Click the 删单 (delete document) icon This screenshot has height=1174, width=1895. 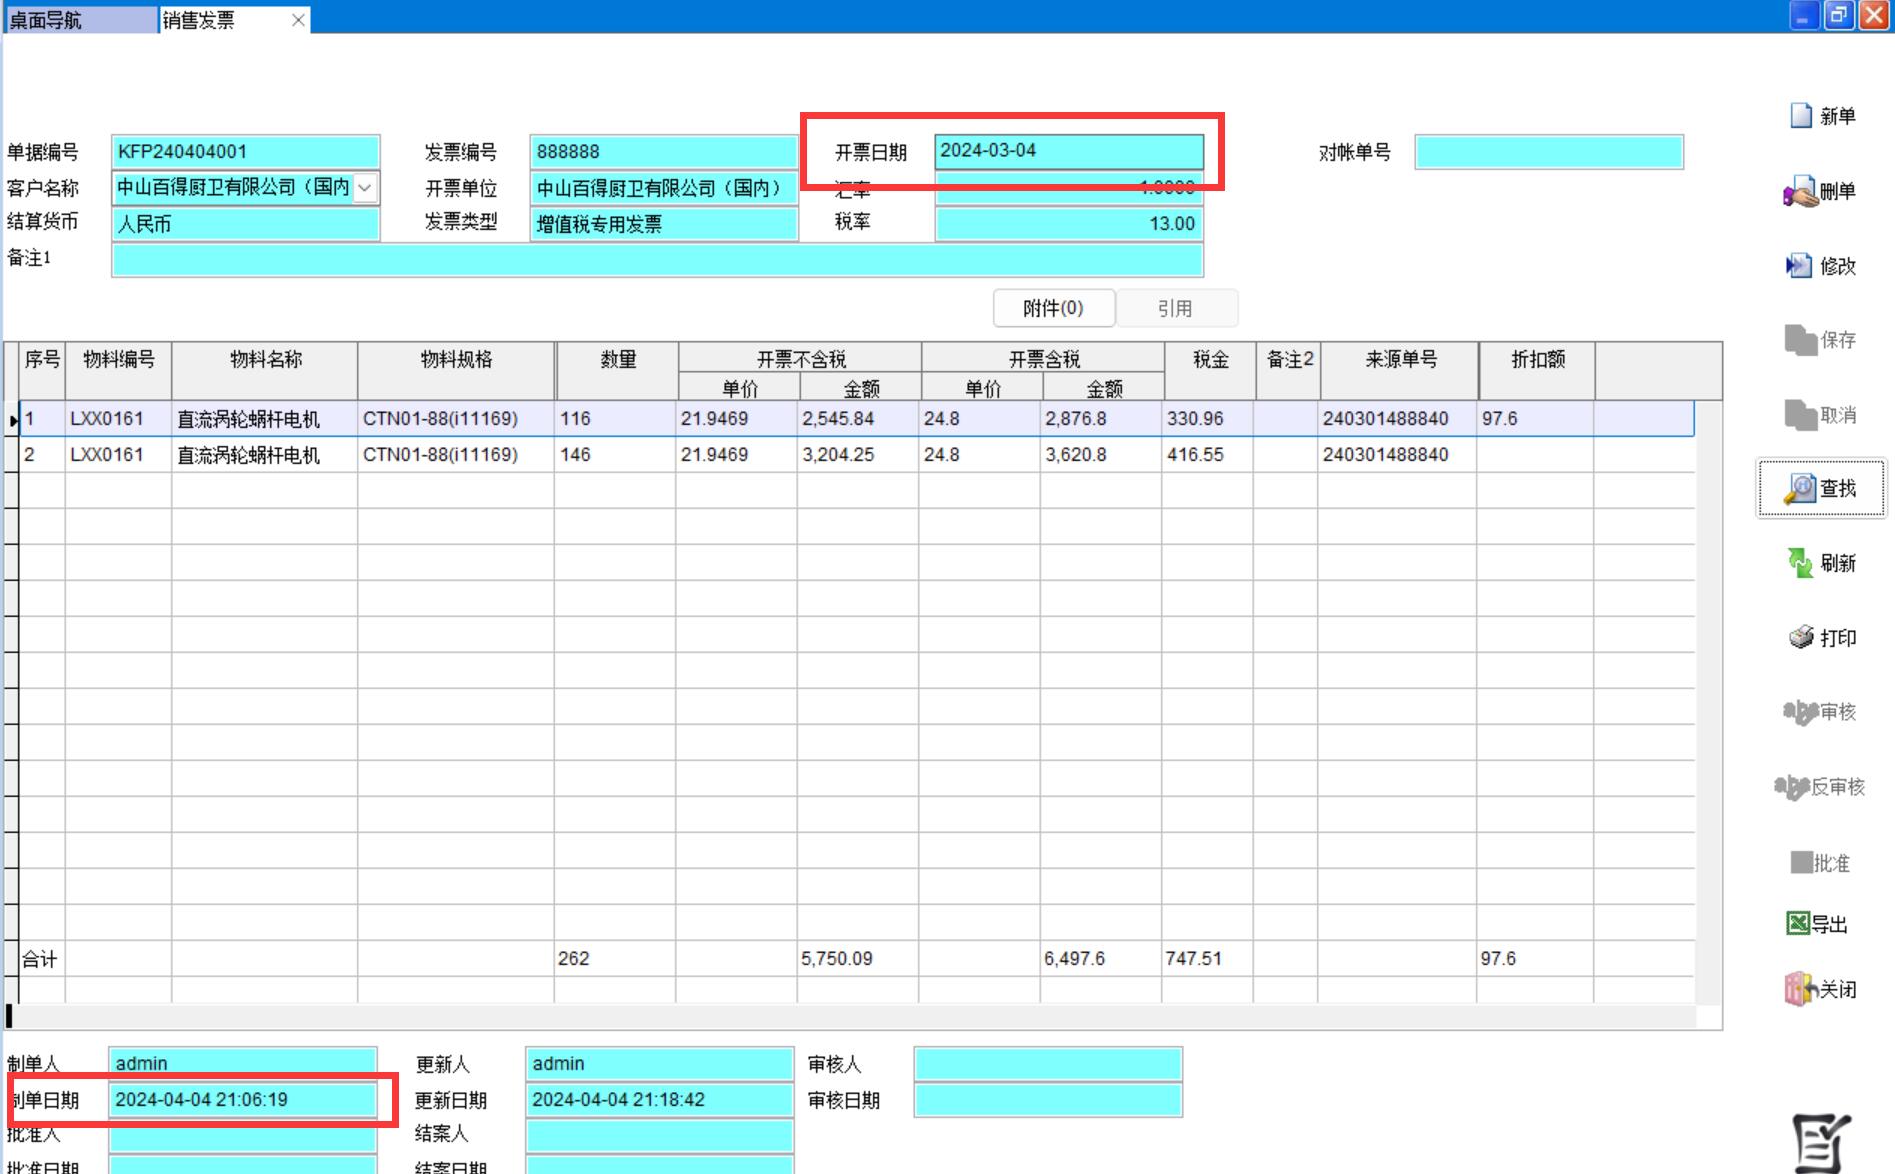coord(1800,191)
